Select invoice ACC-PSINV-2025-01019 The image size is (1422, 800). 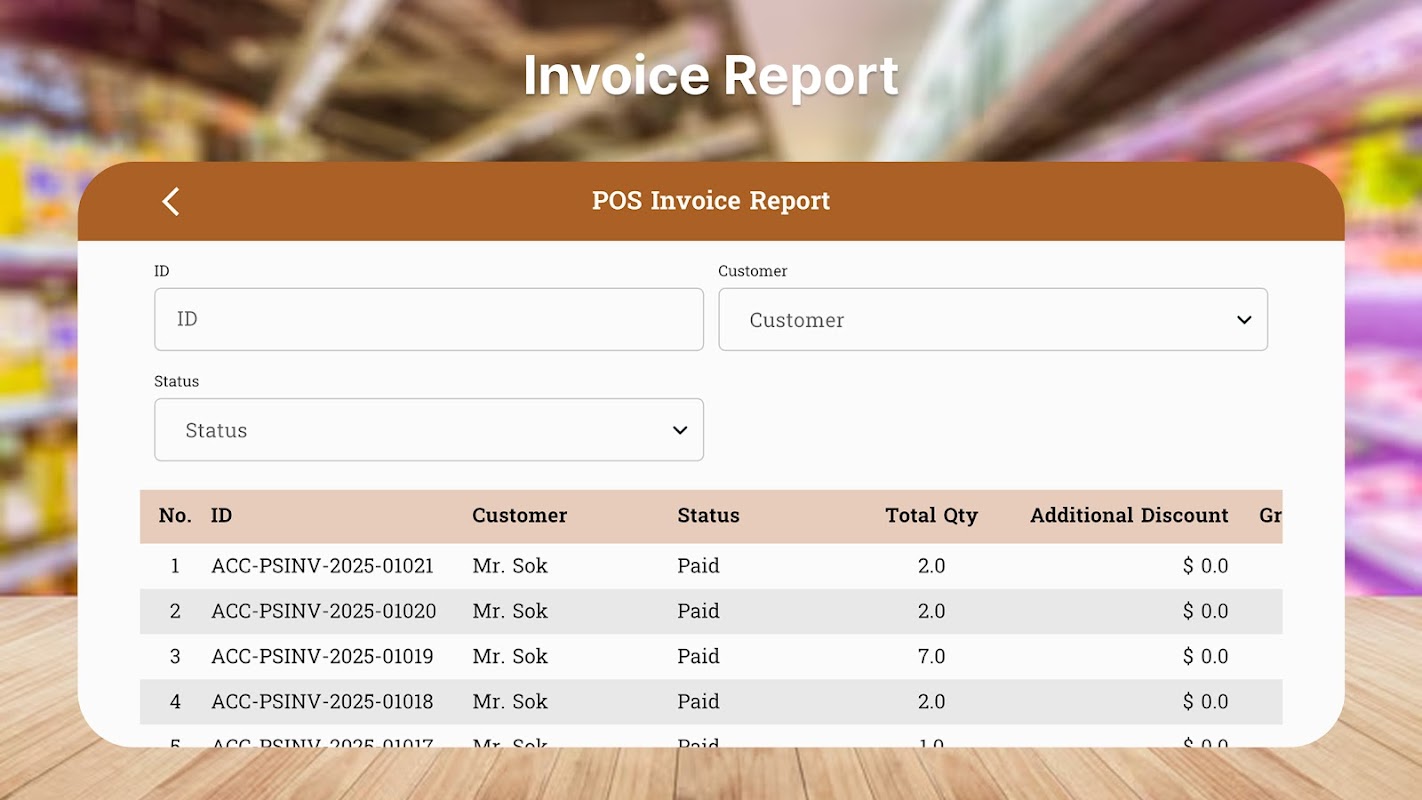click(322, 656)
